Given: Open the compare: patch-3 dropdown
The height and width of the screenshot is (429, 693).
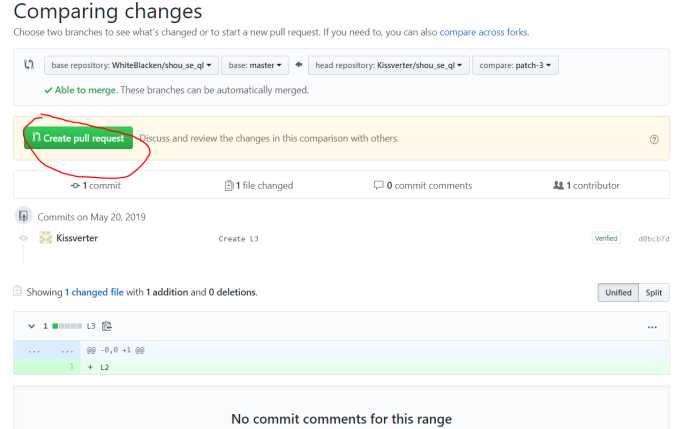Looking at the screenshot, I should tap(515, 65).
